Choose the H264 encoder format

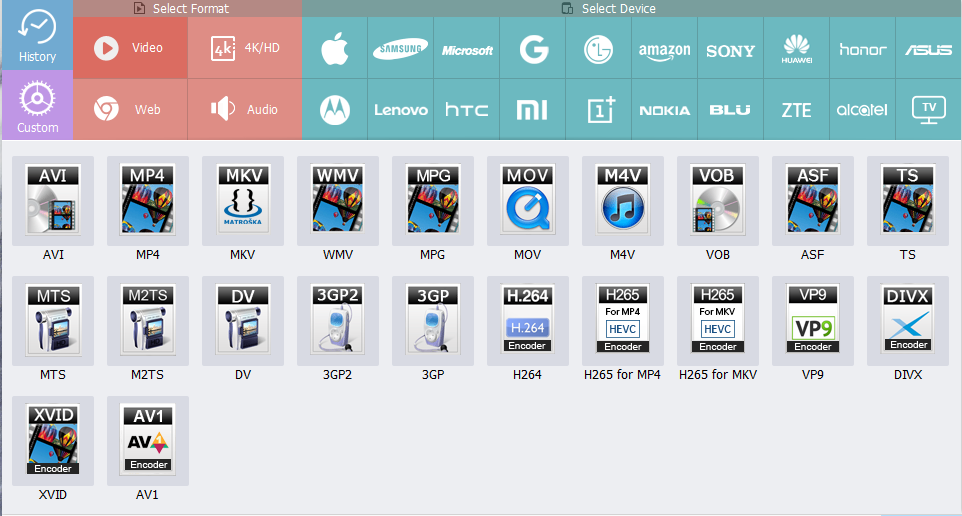tap(528, 321)
